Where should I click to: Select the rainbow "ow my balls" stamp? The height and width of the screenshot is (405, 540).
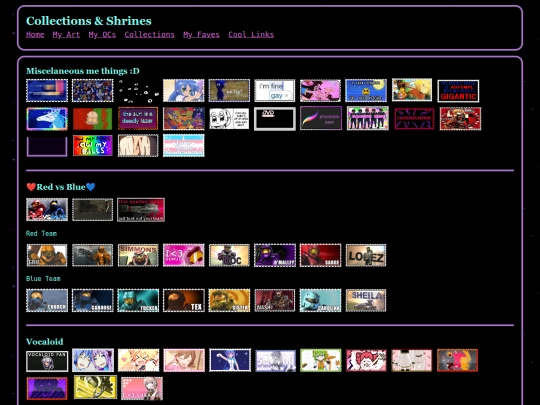[x=93, y=145]
